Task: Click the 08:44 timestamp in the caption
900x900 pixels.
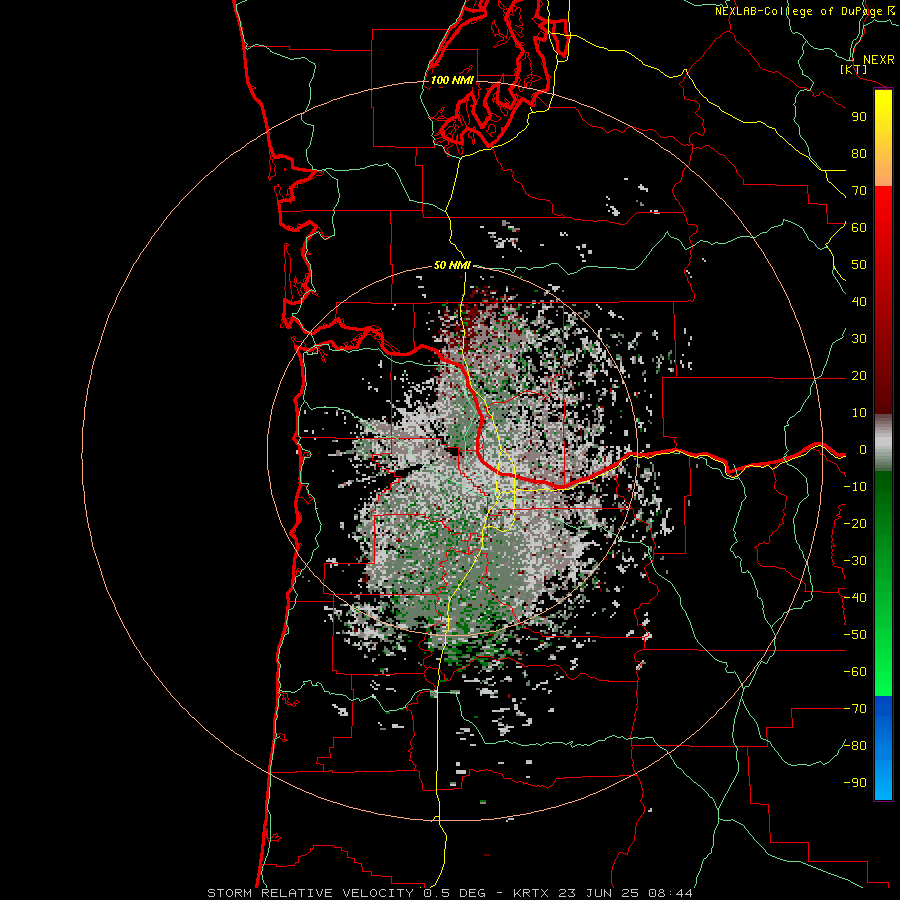Action: tap(669, 893)
